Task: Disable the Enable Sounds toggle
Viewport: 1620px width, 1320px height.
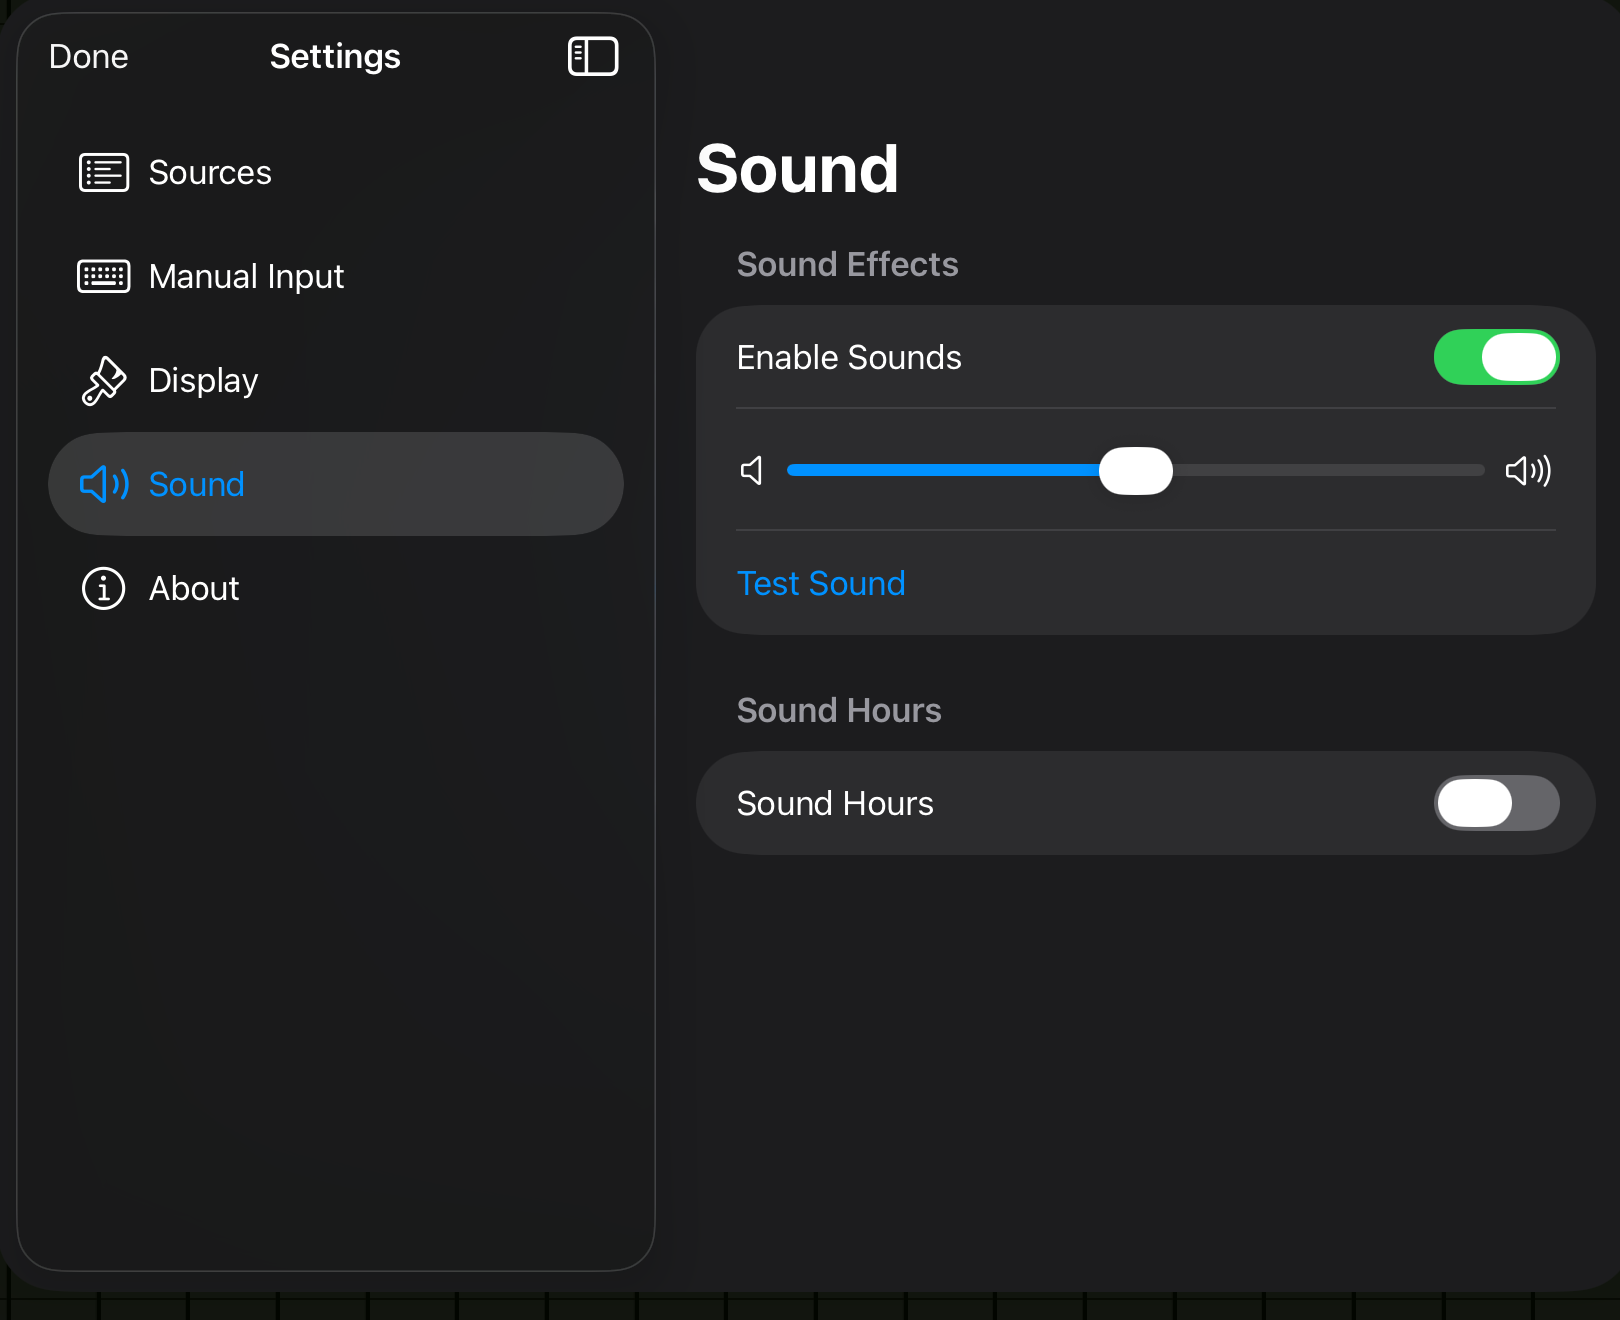Action: [x=1496, y=357]
